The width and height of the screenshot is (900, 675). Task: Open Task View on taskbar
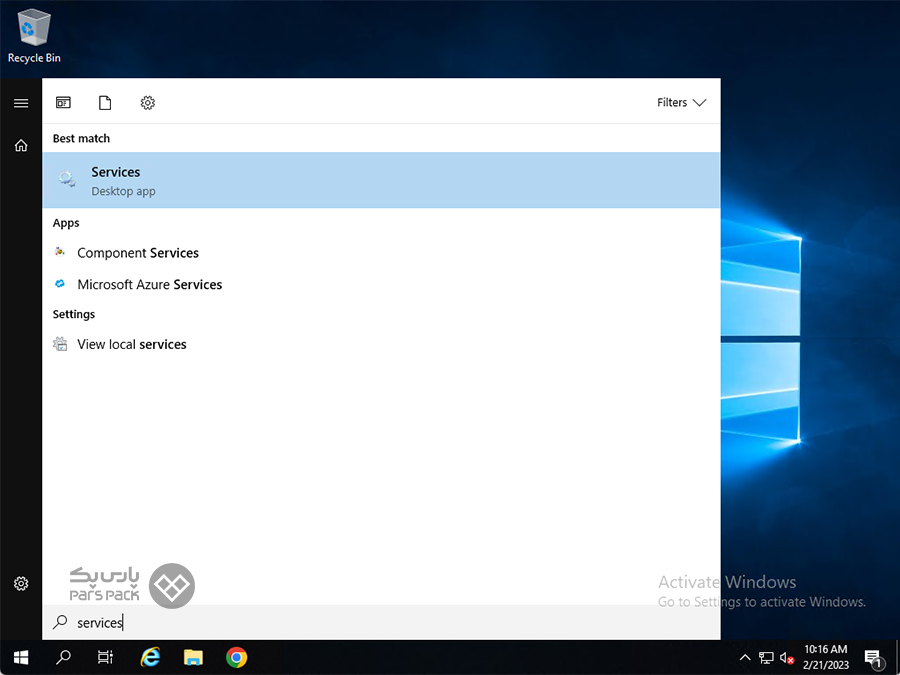pyautogui.click(x=106, y=657)
